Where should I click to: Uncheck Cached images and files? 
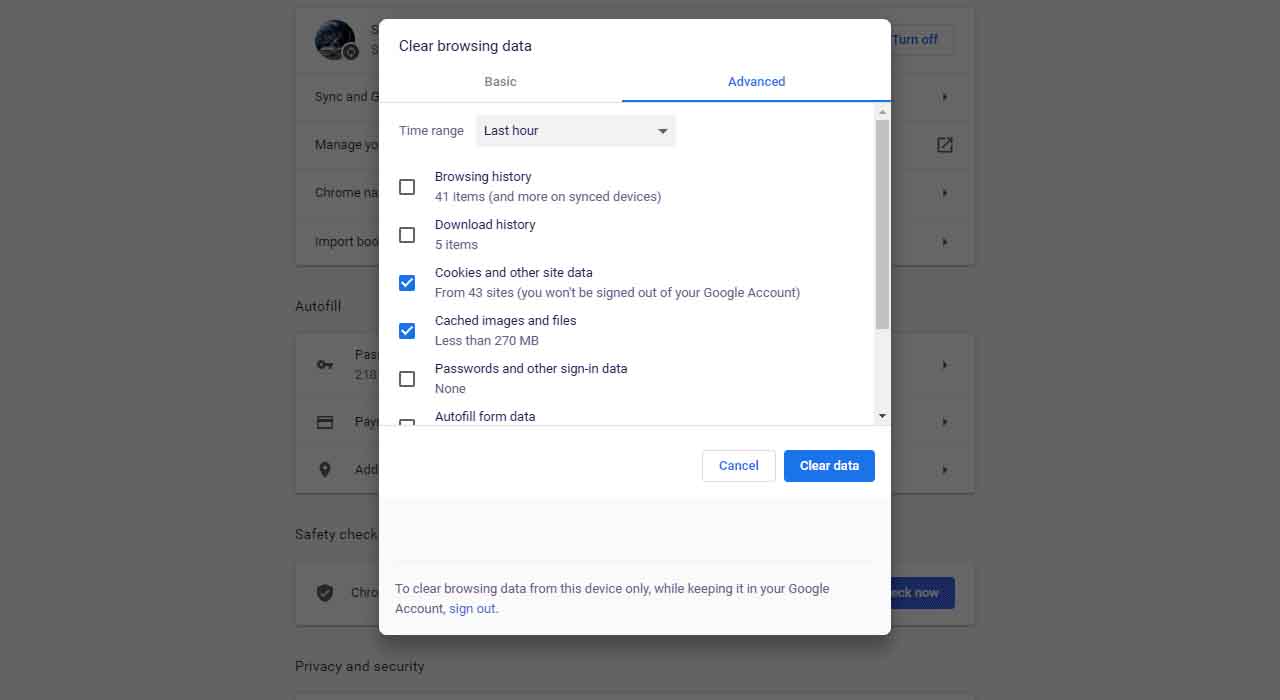tap(407, 331)
